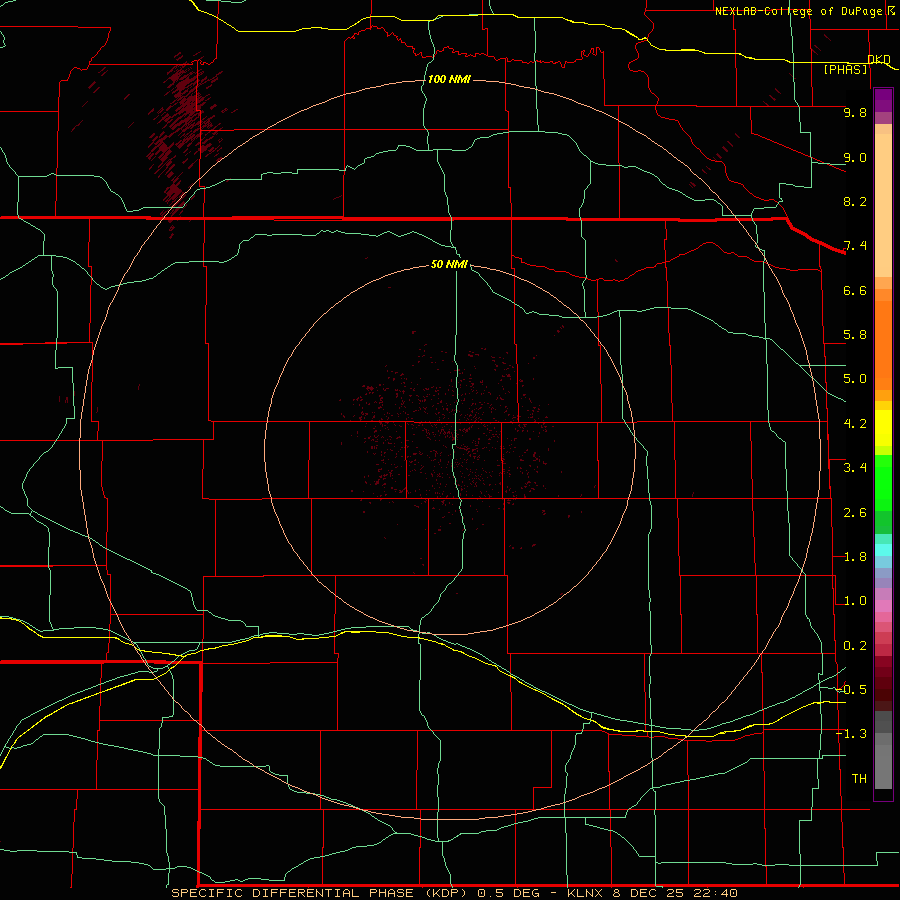Click the dark purple top of the color bar
This screenshot has width=900, height=900.
click(883, 100)
